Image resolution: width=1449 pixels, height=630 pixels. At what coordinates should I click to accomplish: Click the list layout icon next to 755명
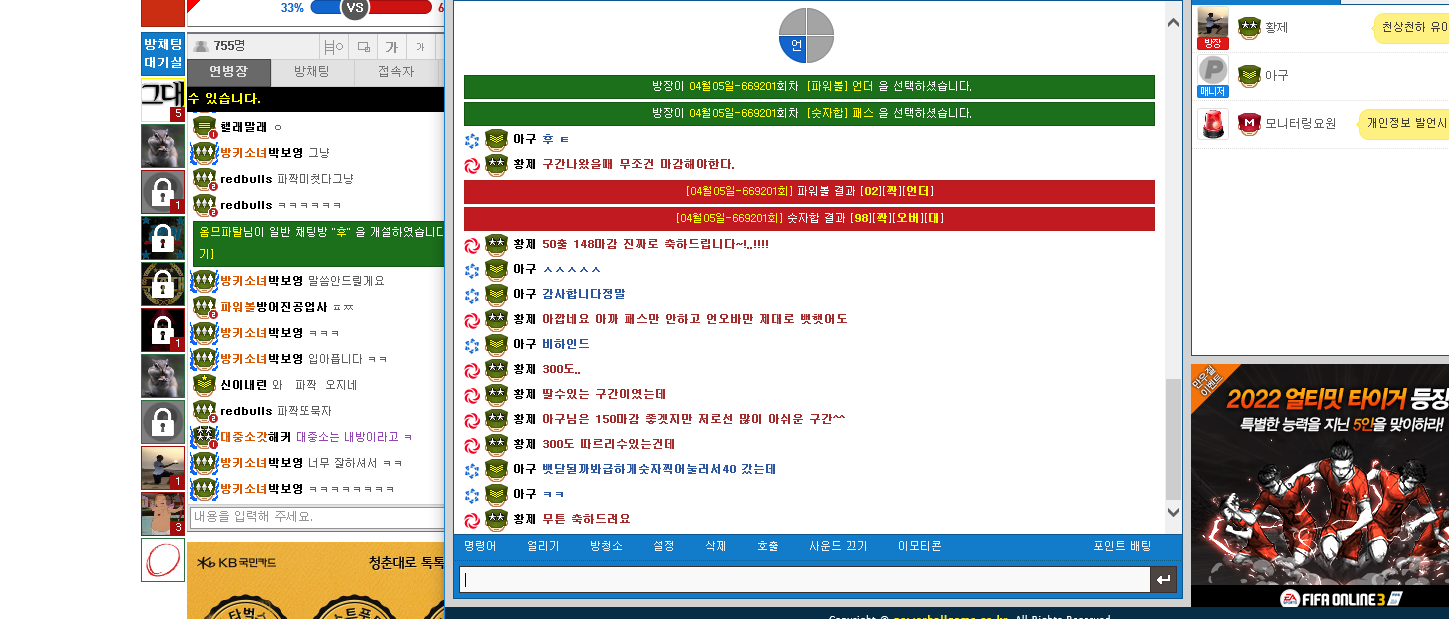coord(334,46)
